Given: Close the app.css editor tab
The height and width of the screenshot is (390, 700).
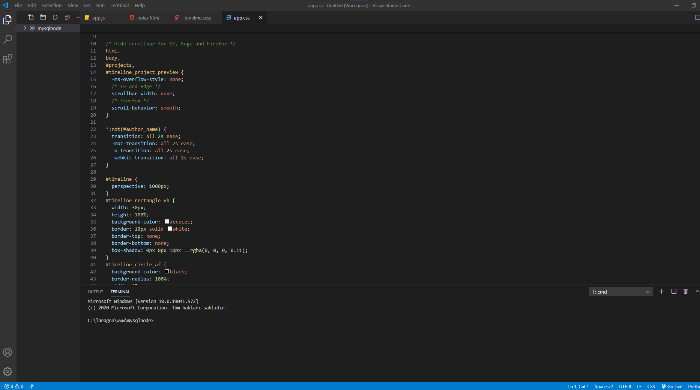Looking at the screenshot, I should [260, 18].
